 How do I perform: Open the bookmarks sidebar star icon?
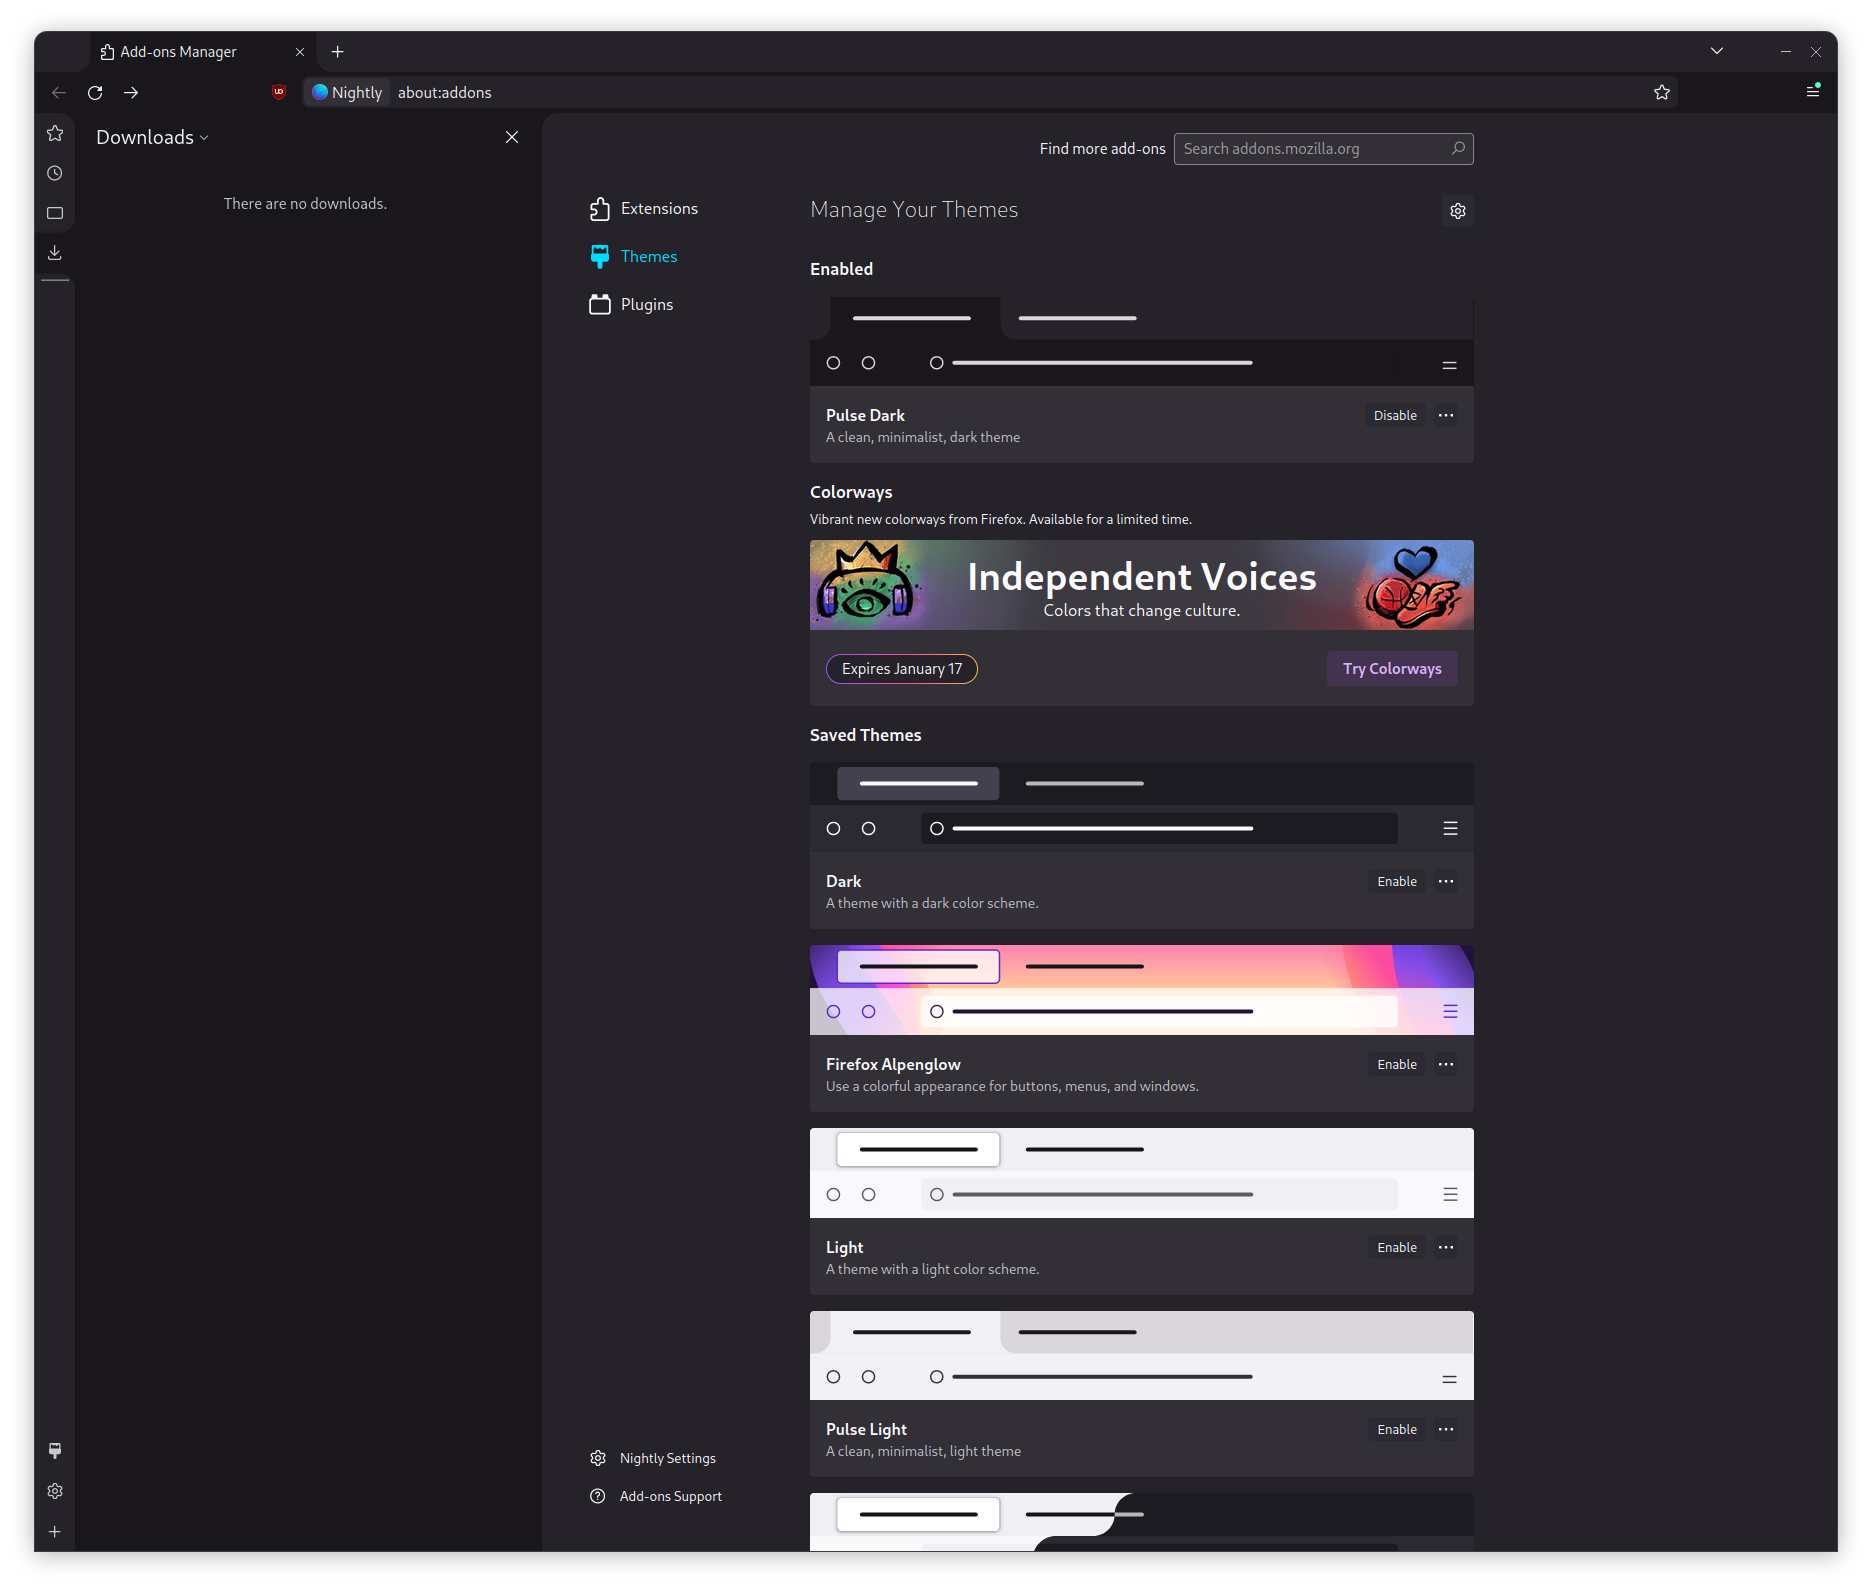pos(55,133)
